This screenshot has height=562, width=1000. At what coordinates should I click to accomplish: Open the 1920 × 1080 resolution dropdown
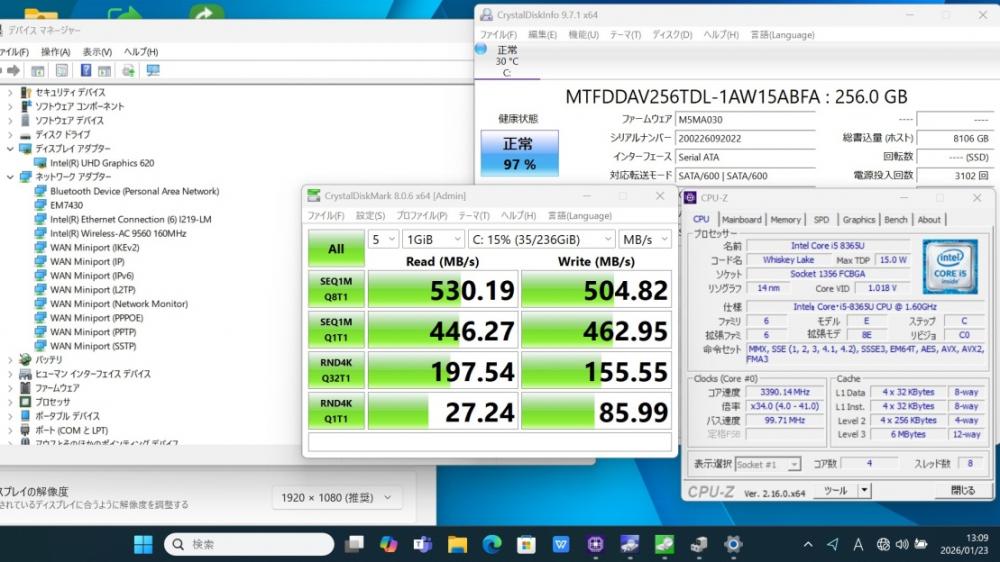(x=335, y=498)
